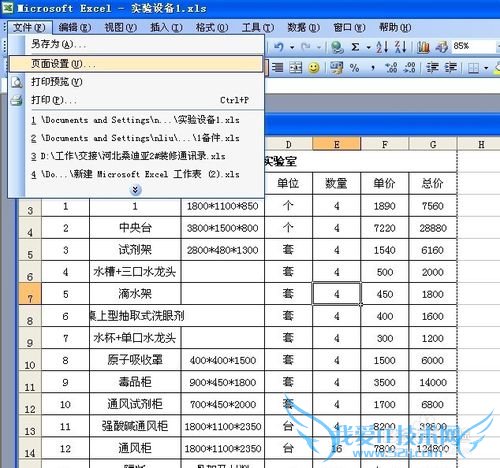
Task: Select column F header
Action: tap(385, 144)
